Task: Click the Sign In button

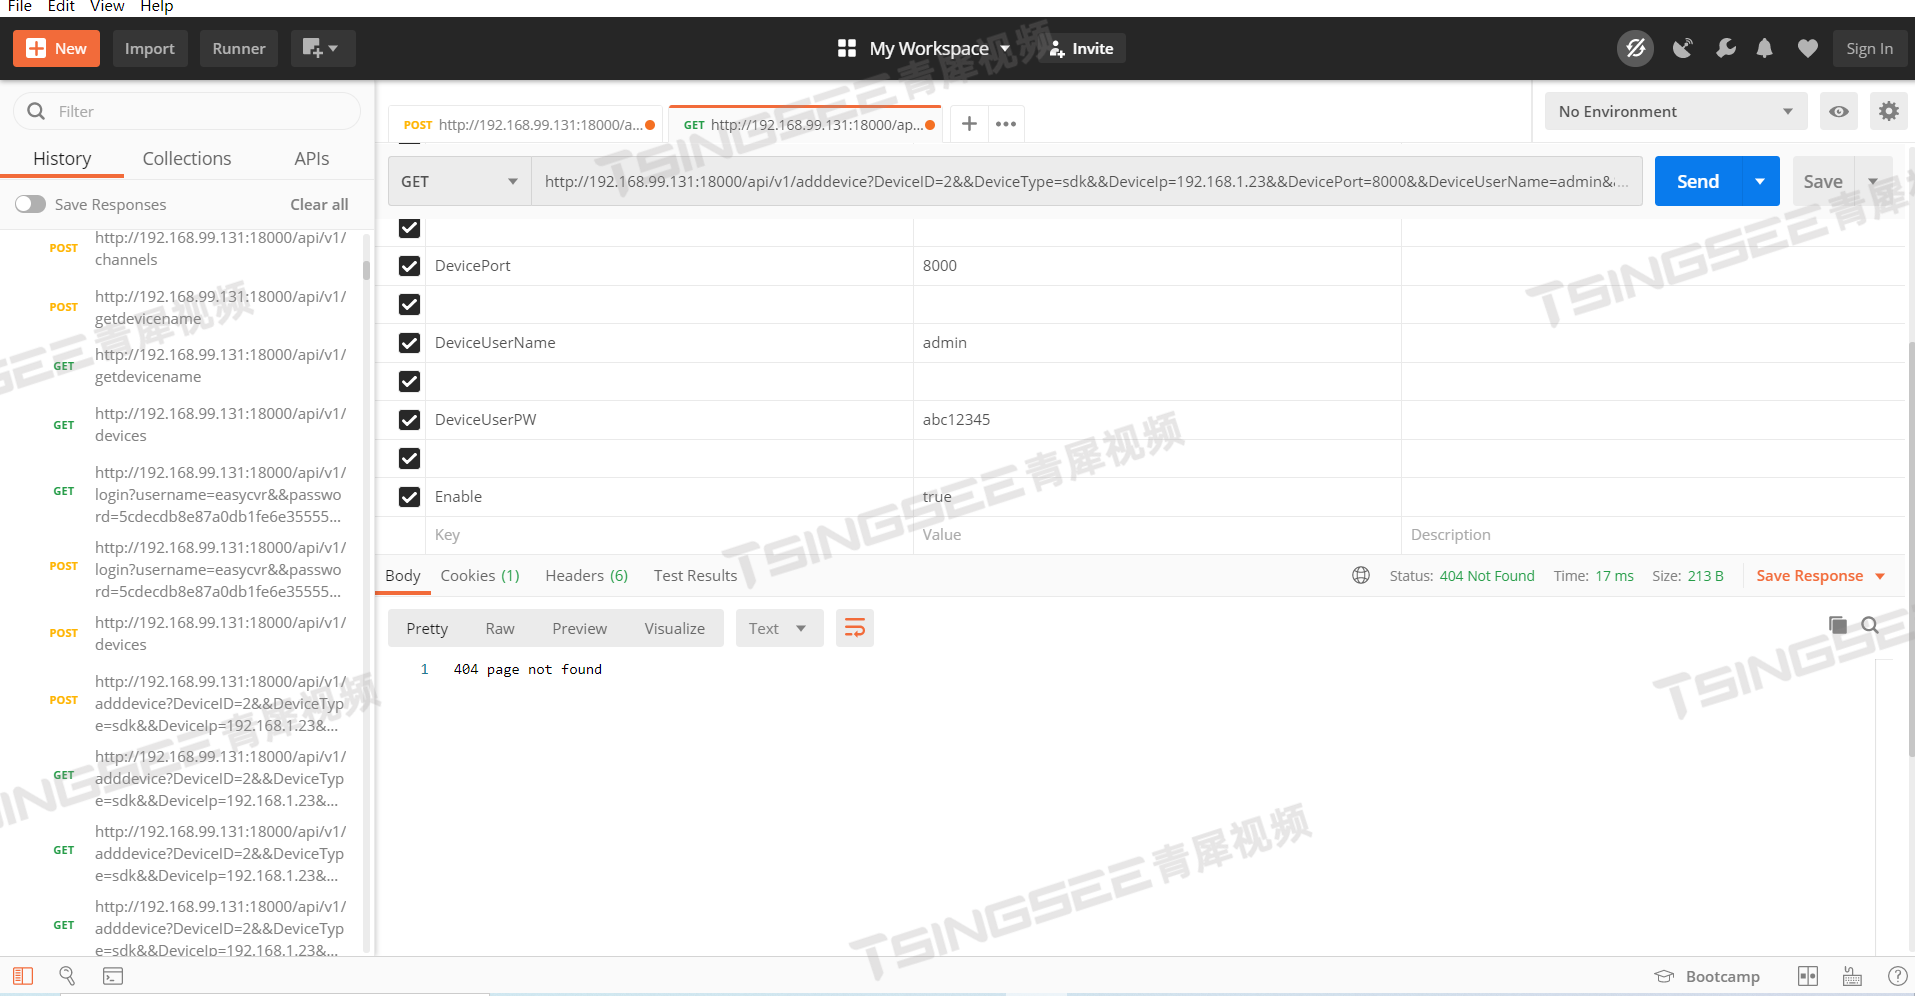Action: point(1869,48)
